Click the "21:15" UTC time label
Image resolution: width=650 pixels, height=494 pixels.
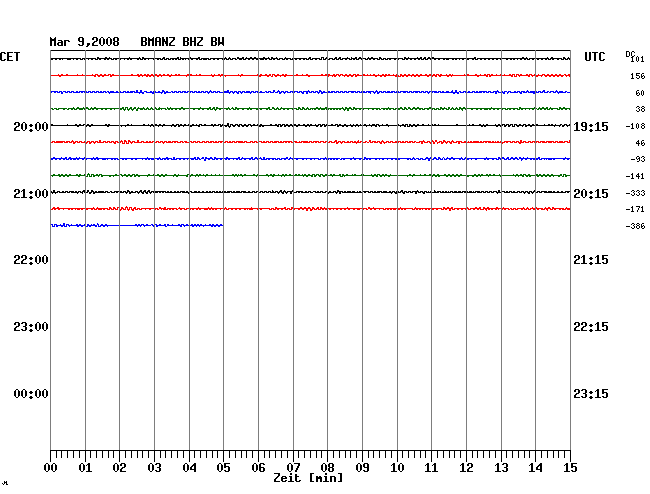pos(591,260)
